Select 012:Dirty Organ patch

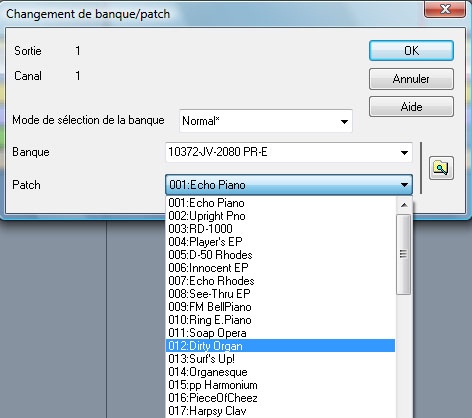click(x=280, y=346)
